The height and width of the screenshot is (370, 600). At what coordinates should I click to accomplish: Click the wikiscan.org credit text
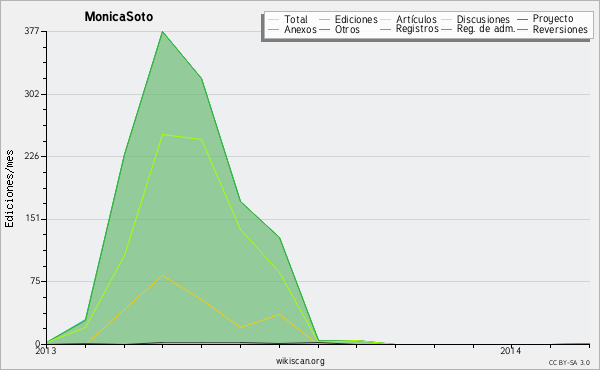pos(300,361)
